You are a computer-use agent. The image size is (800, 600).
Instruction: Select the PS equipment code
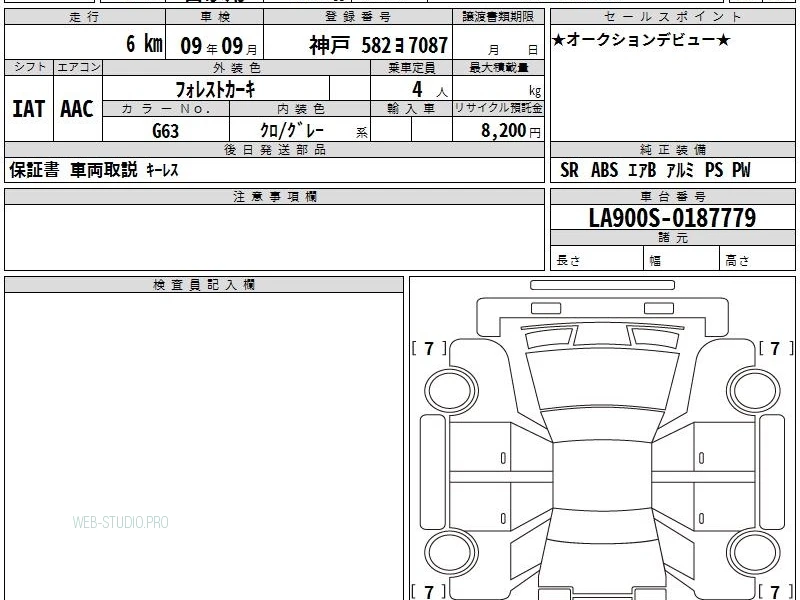click(x=714, y=170)
